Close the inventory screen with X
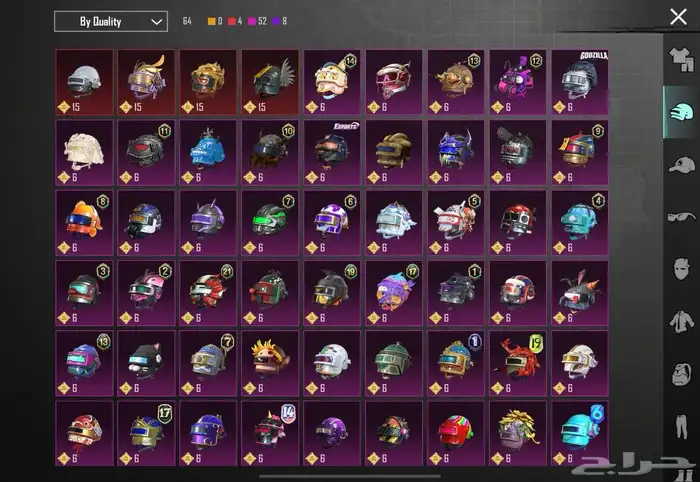The height and width of the screenshot is (482, 700). (678, 17)
